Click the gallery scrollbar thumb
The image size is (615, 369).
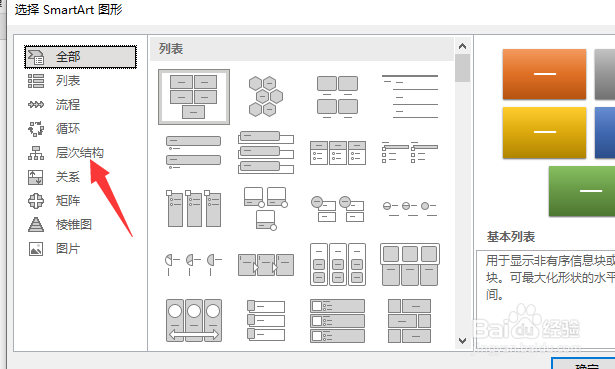pos(462,68)
